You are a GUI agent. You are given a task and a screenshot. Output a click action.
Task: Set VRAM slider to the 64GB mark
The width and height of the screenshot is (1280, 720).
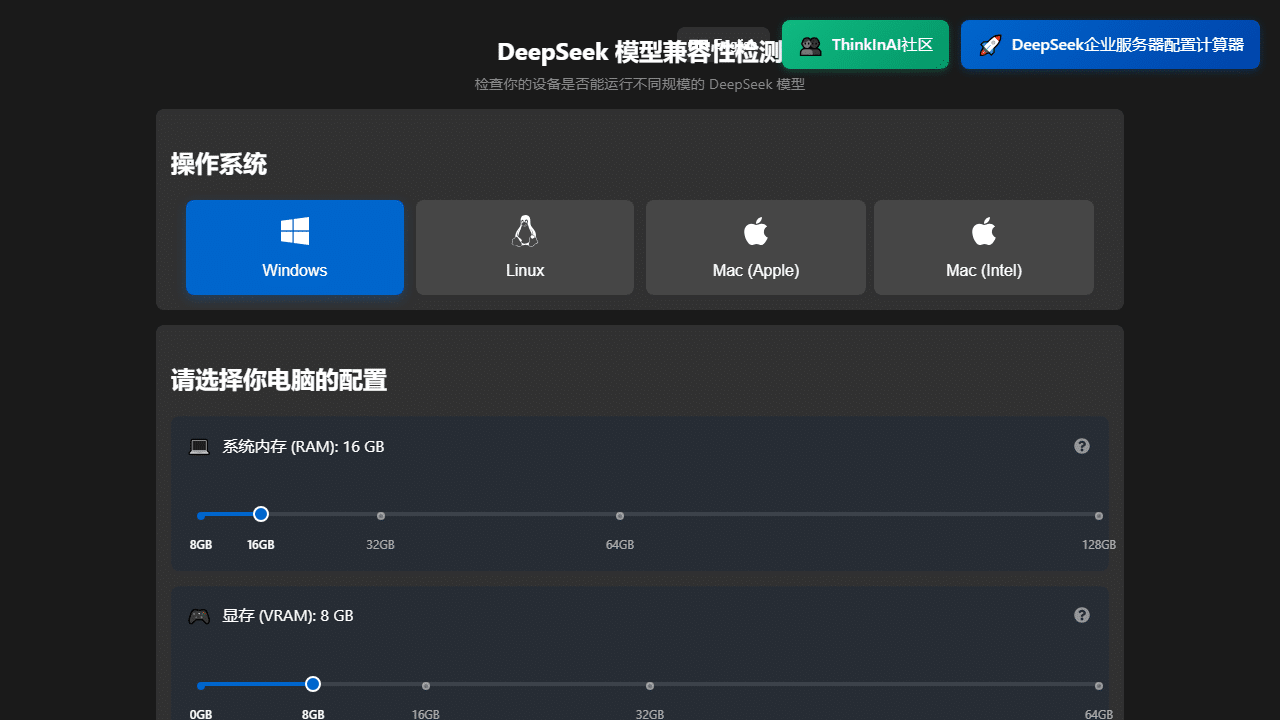point(1099,686)
